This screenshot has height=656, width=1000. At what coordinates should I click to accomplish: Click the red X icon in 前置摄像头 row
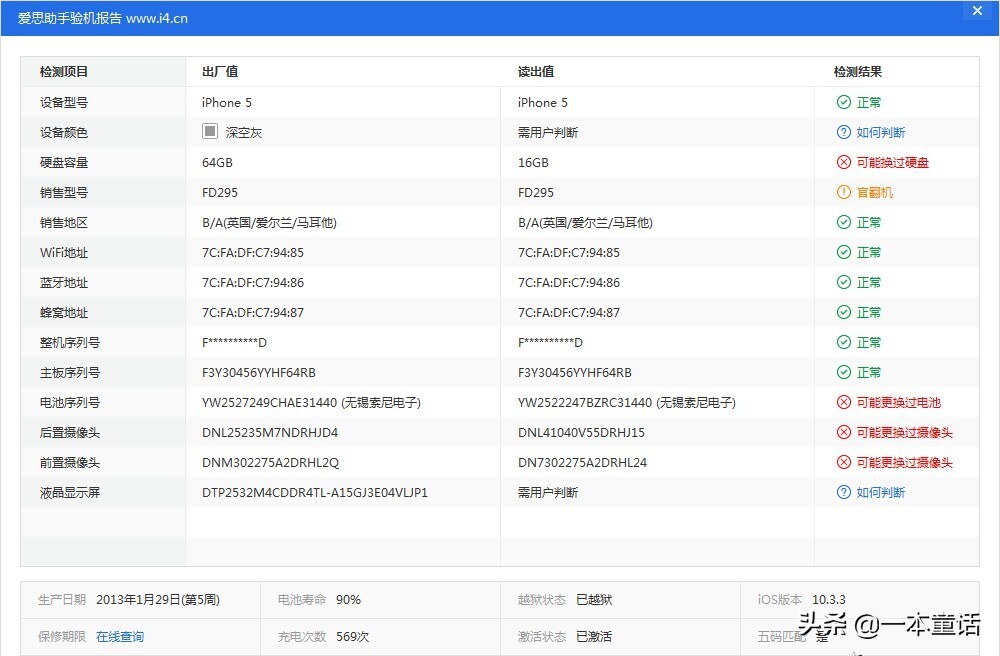pos(844,462)
